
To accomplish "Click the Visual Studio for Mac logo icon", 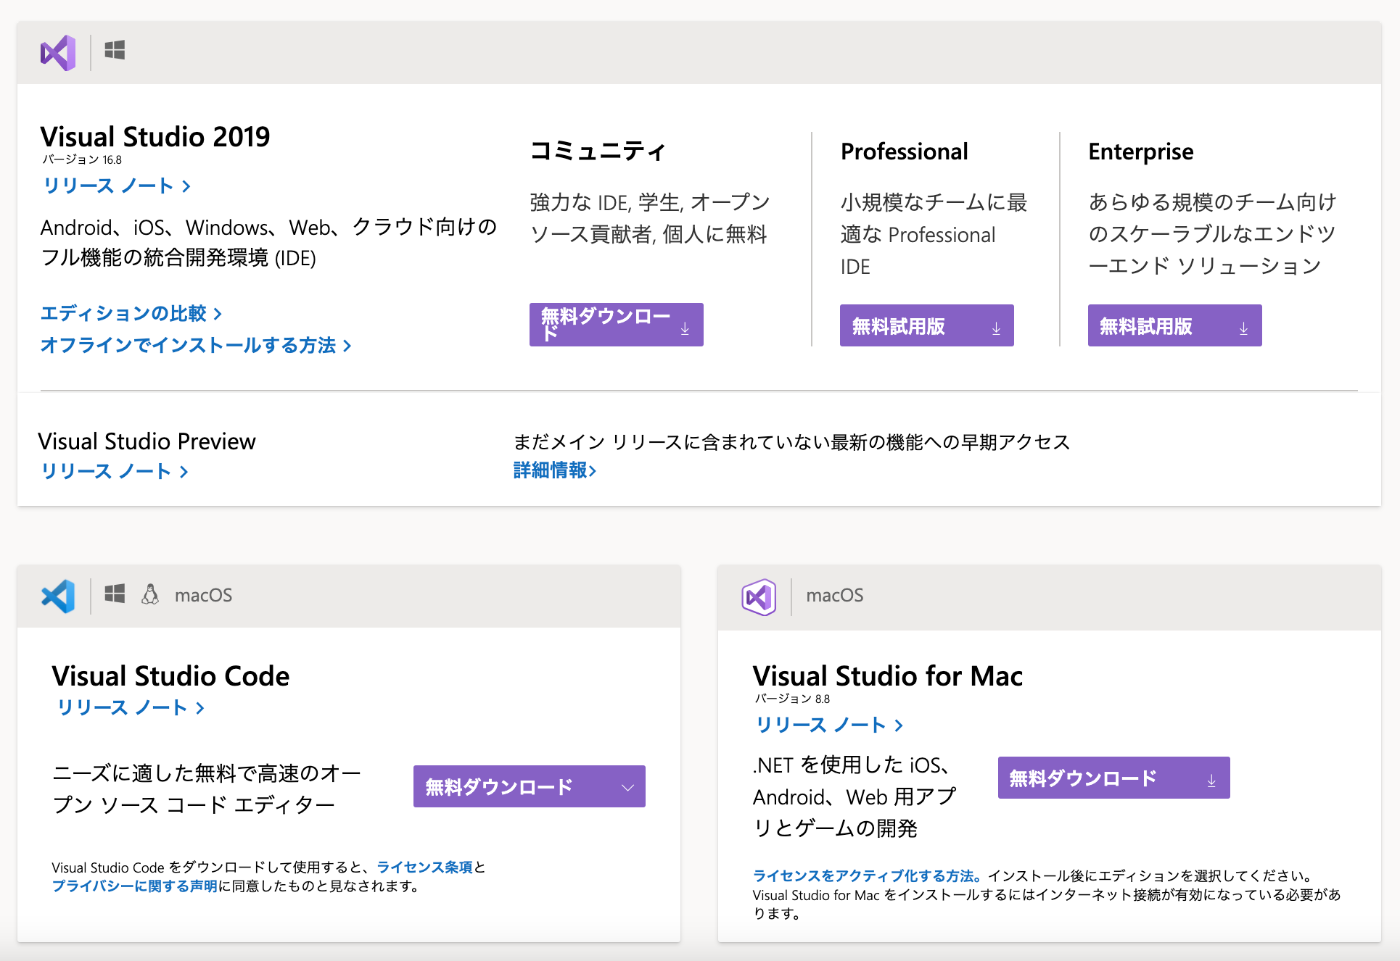I will pos(759,597).
